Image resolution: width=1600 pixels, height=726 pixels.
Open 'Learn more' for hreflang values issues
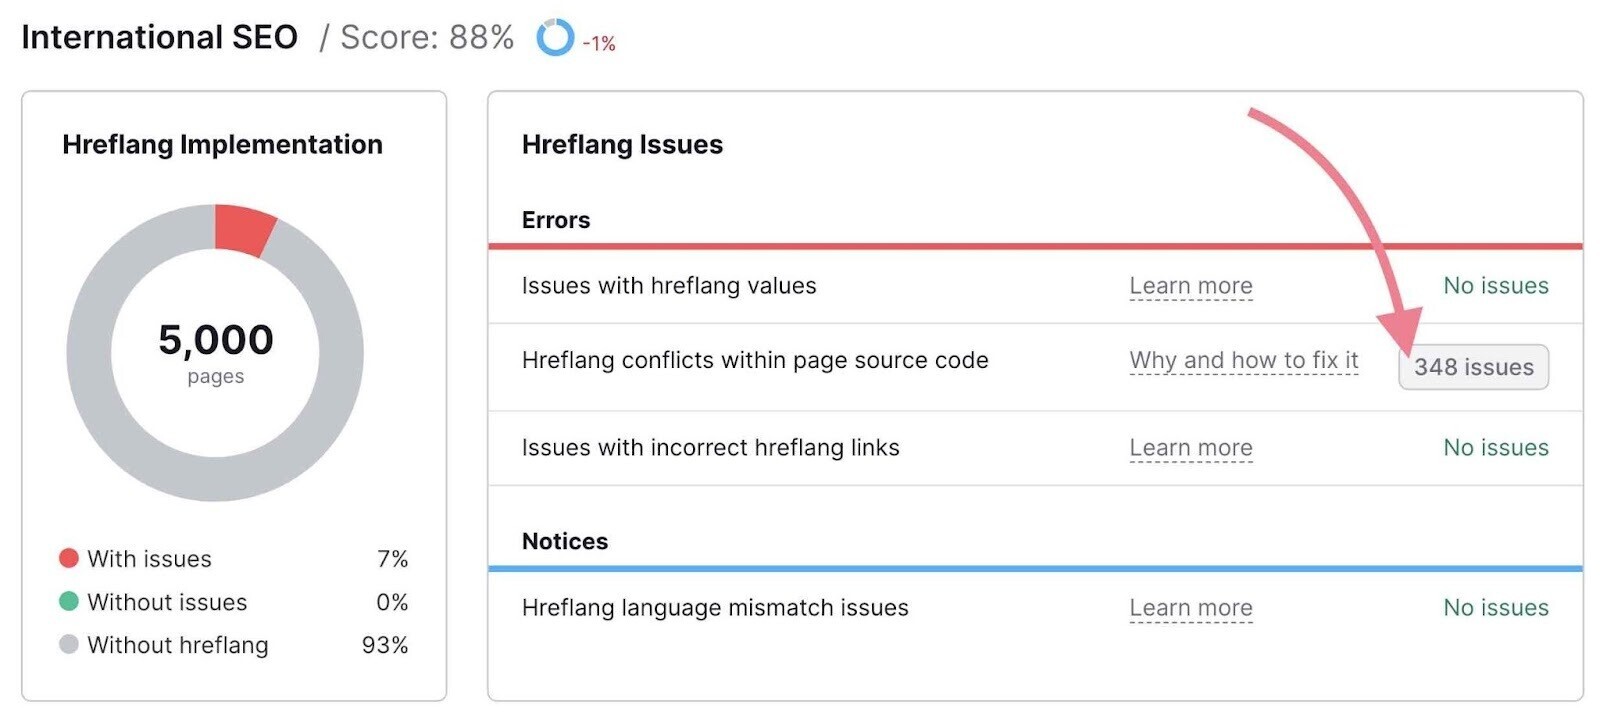click(x=1191, y=286)
